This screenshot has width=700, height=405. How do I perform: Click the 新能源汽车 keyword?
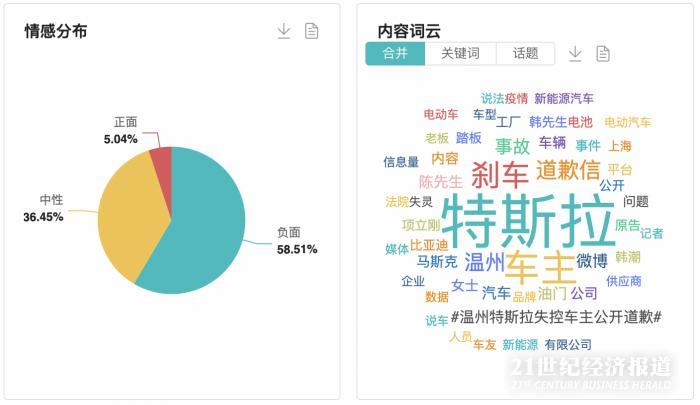point(564,99)
